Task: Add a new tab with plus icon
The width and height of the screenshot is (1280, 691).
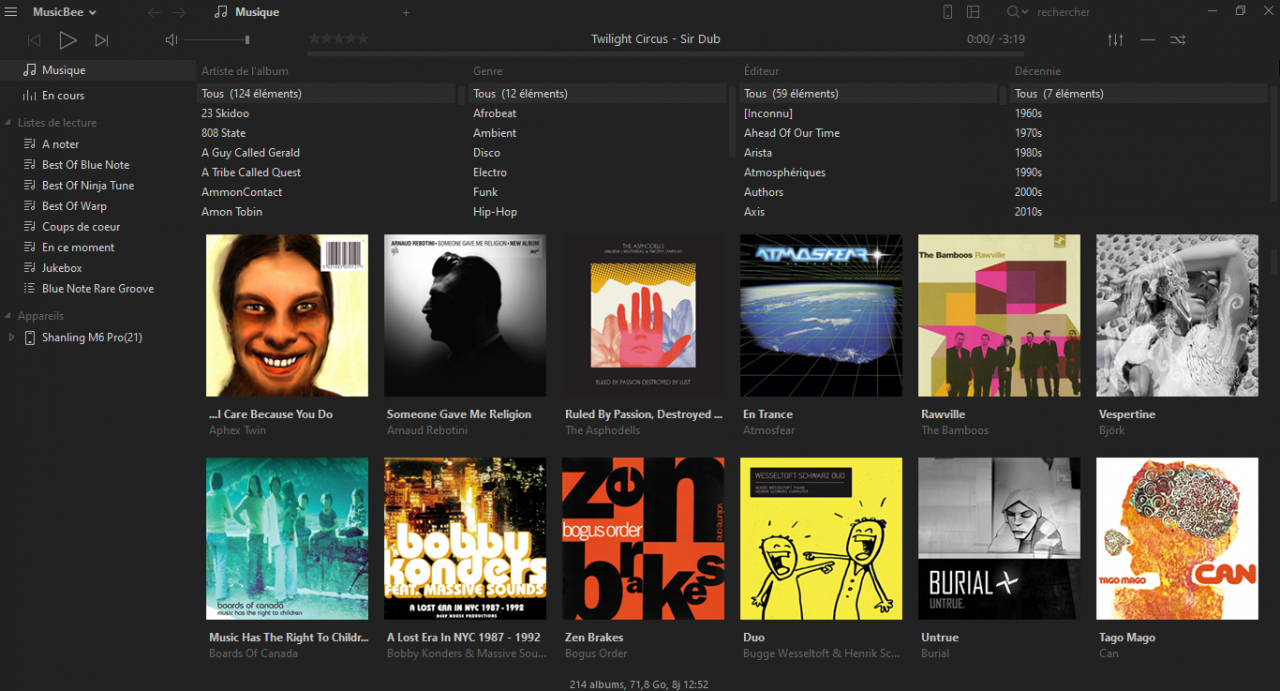Action: [406, 13]
